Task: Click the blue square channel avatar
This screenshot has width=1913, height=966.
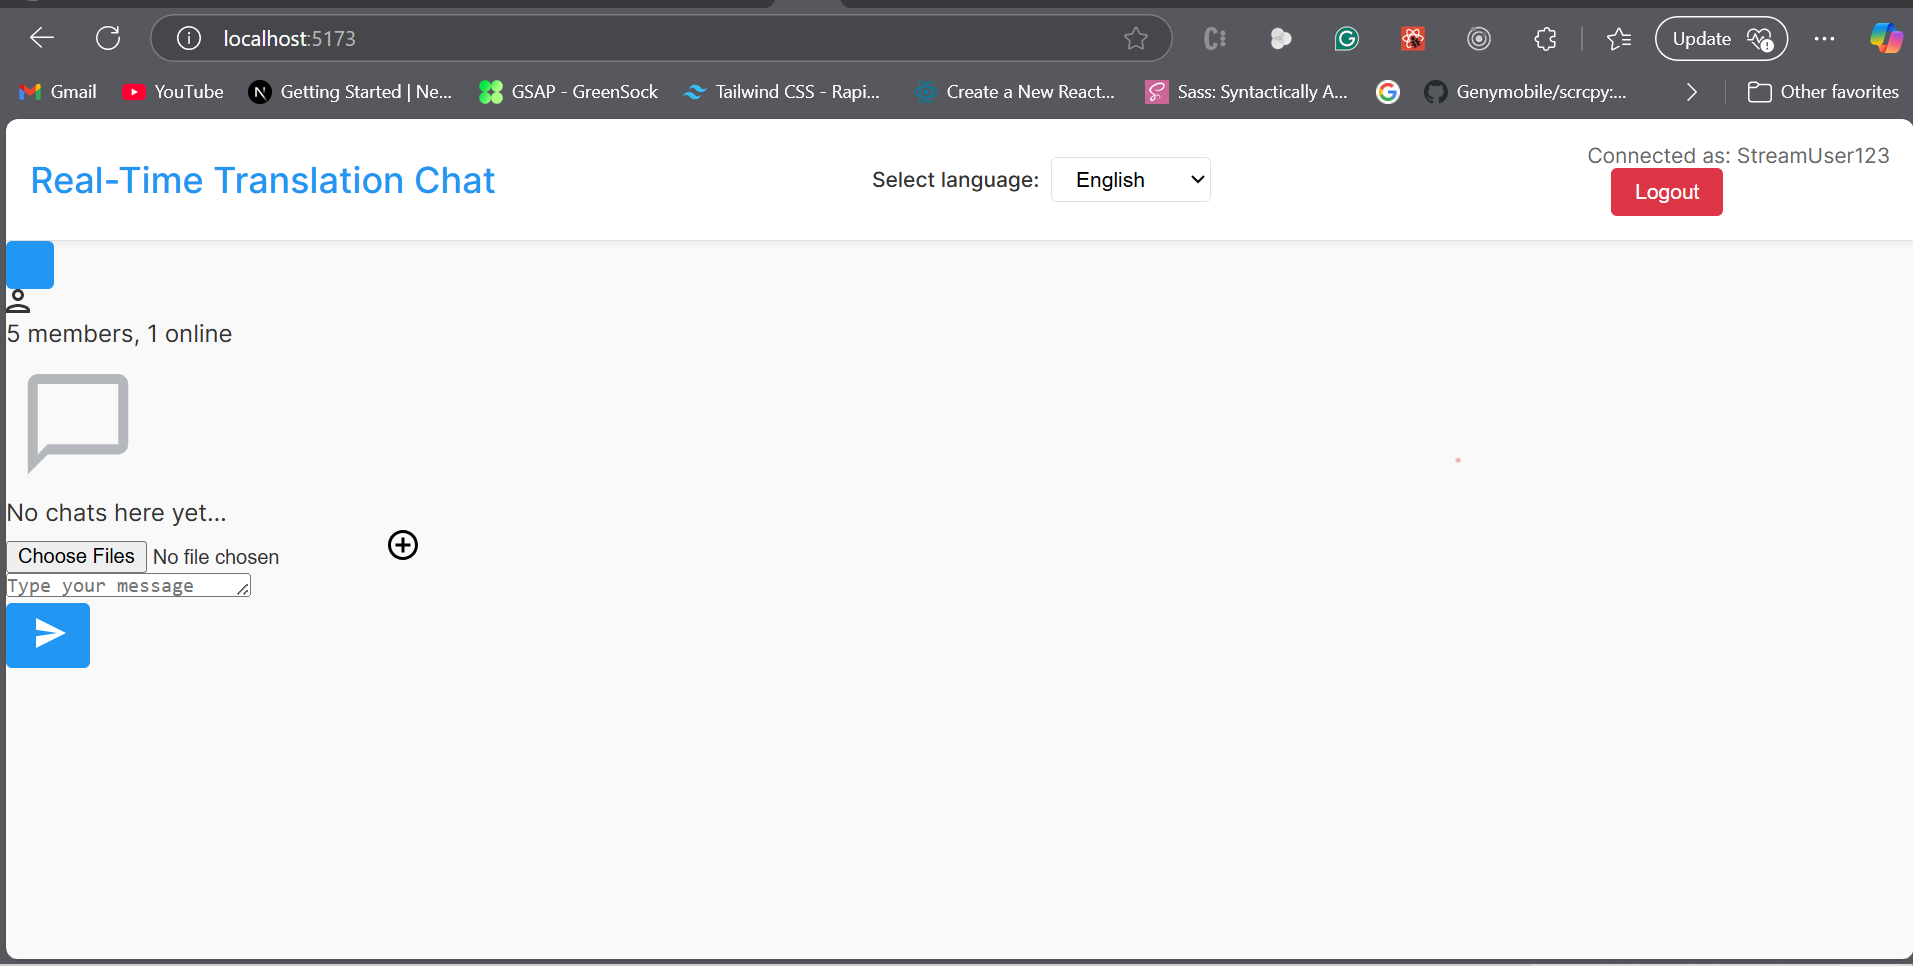Action: [x=30, y=265]
